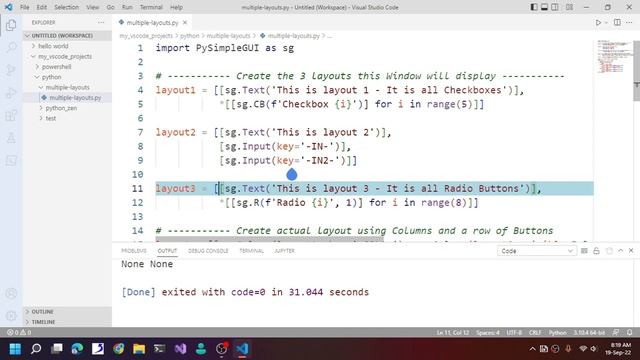The height and width of the screenshot is (360, 640).
Task: Expand the test folder
Action: click(67, 118)
